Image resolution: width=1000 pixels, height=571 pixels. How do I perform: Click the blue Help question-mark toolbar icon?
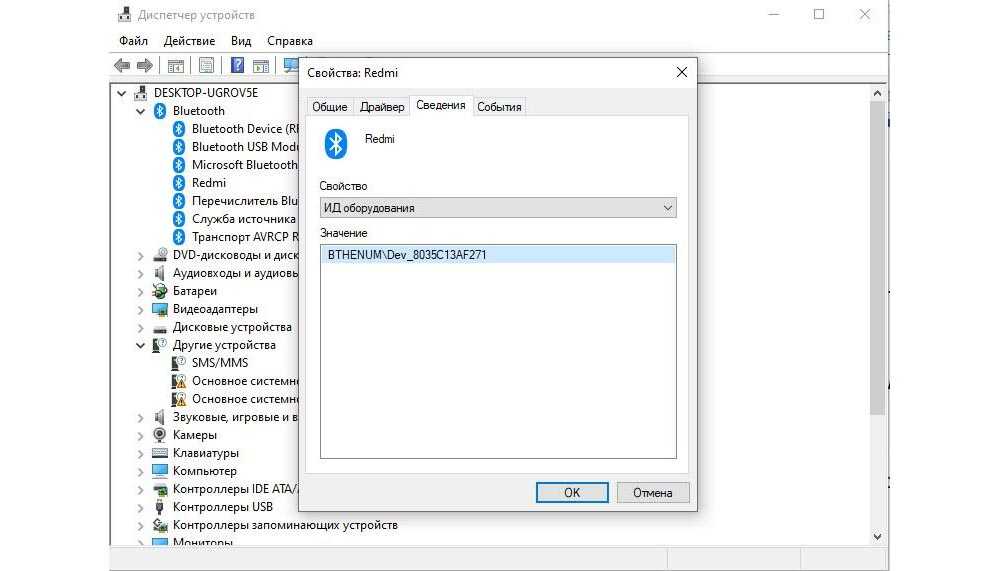238,66
